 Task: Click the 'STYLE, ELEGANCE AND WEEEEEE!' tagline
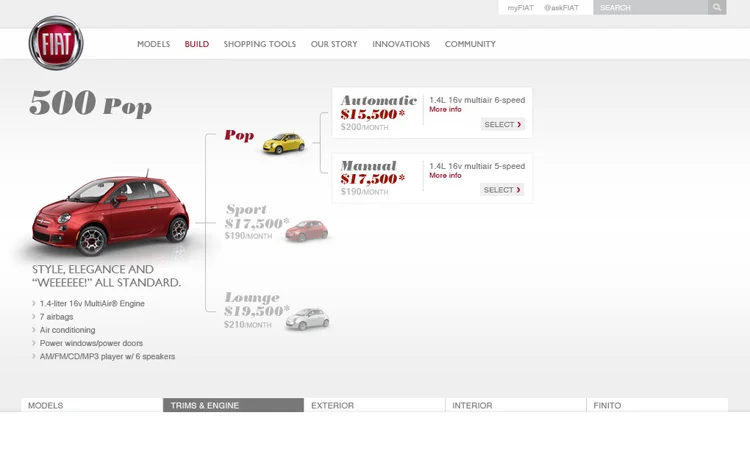click(106, 276)
